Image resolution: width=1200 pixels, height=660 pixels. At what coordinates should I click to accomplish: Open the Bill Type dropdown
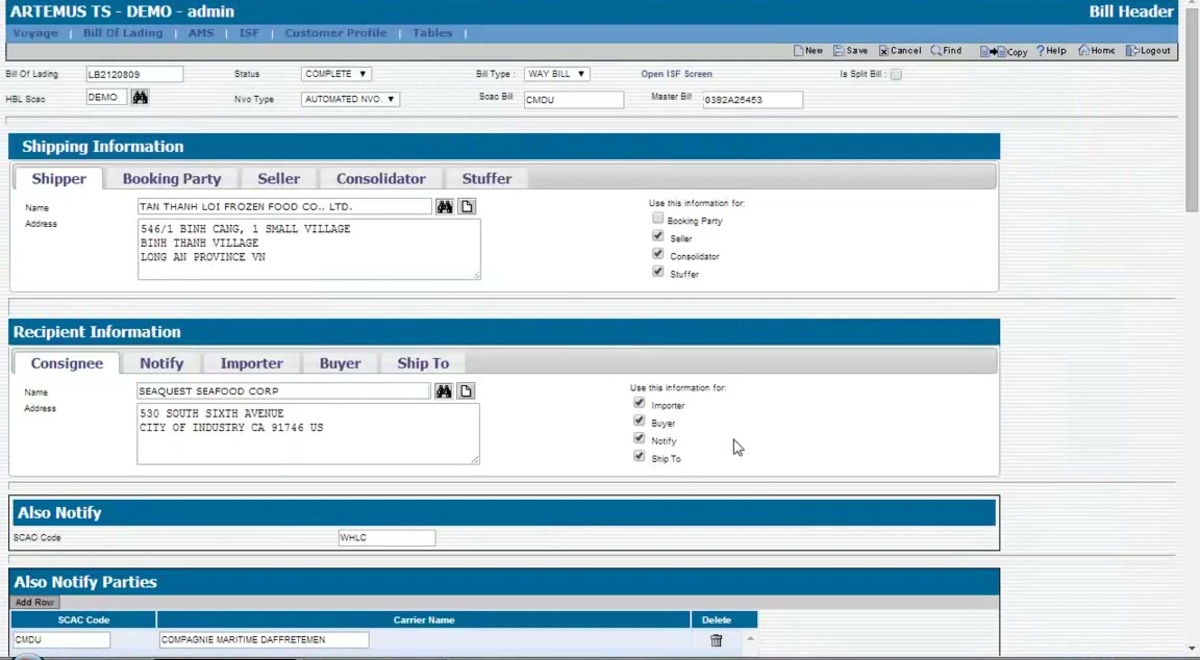tap(557, 74)
